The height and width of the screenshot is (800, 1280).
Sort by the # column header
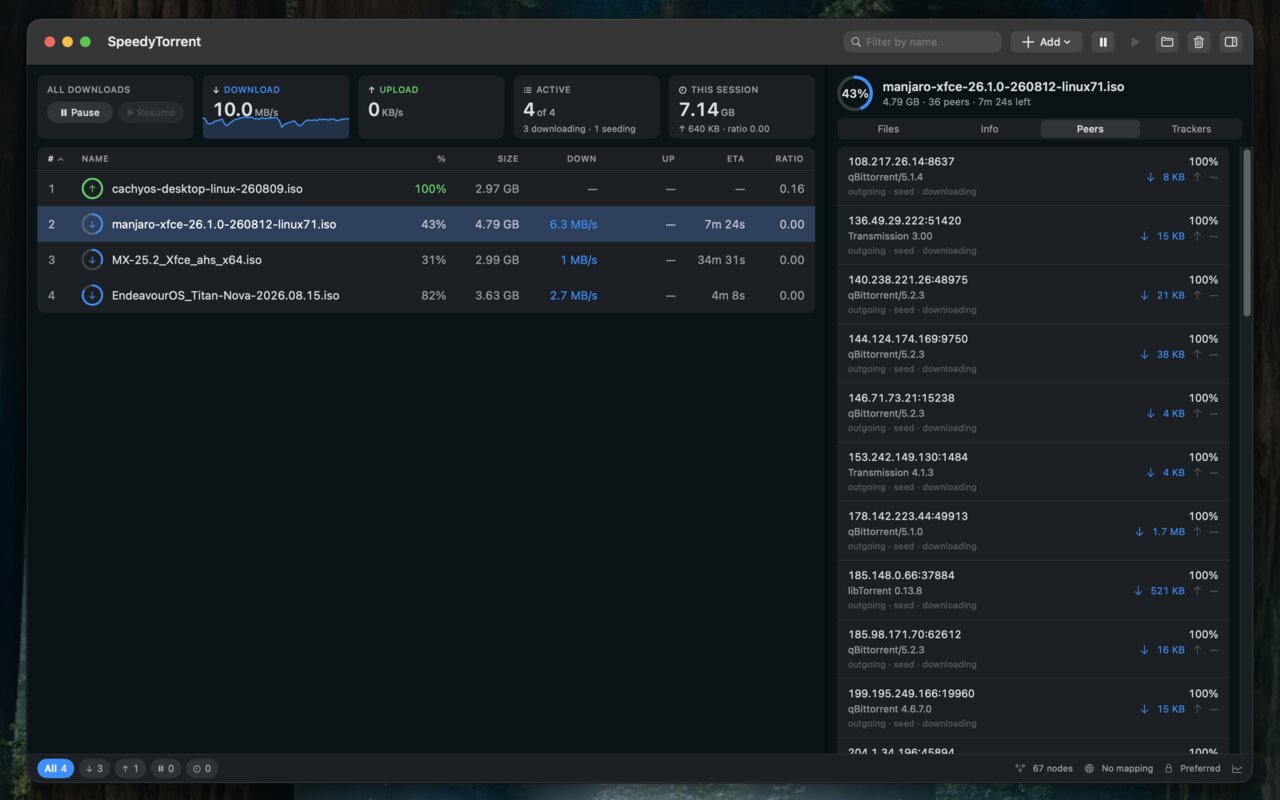point(55,159)
